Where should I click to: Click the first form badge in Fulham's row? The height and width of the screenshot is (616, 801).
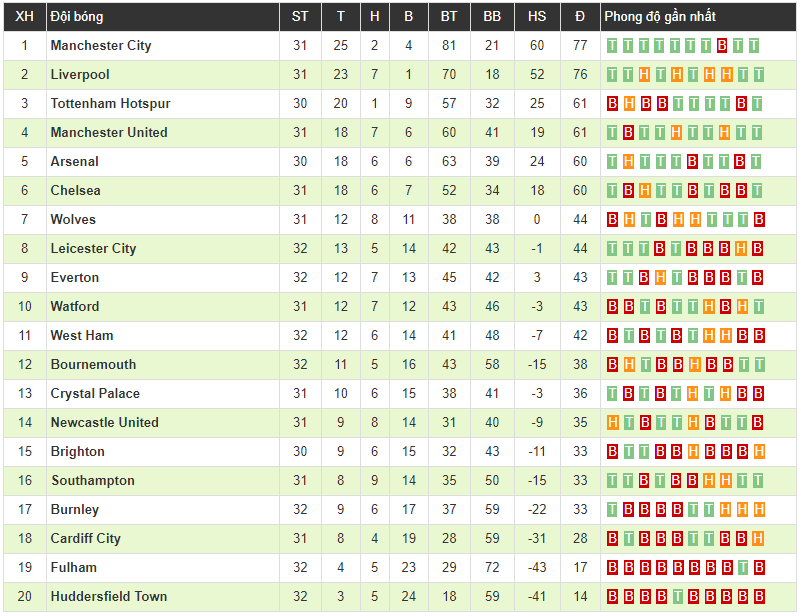click(x=613, y=568)
